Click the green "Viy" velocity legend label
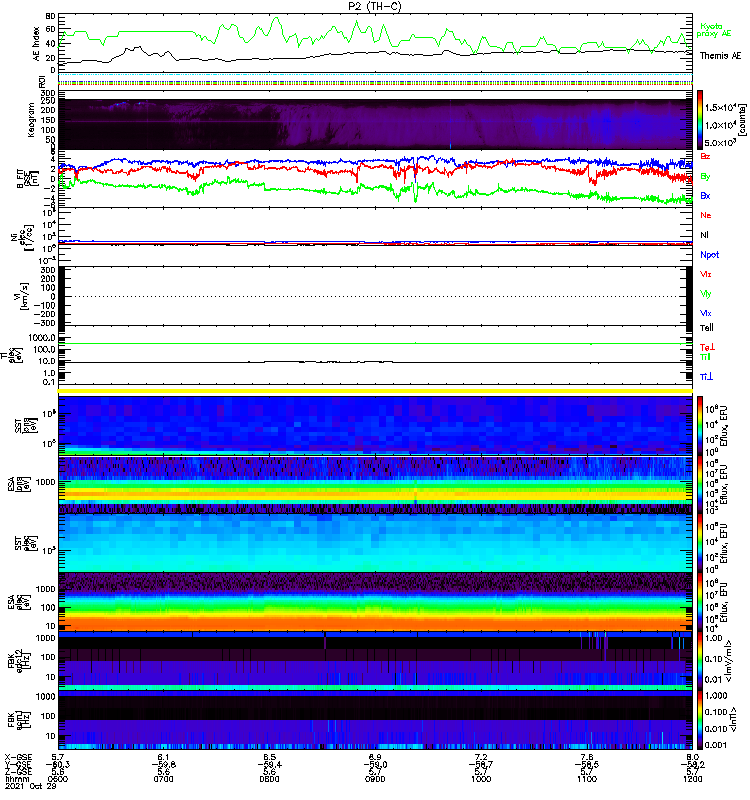750x800 pixels. click(706, 294)
